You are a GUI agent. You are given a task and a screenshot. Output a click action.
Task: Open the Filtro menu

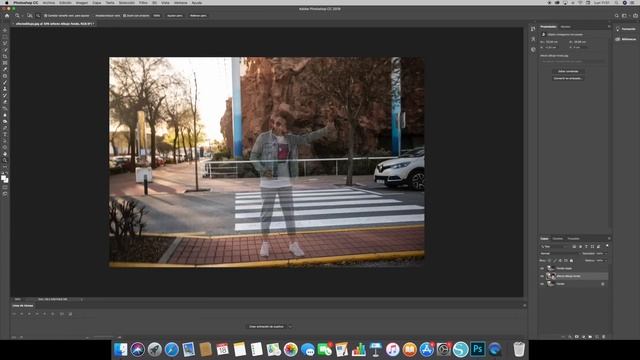(143, 2)
